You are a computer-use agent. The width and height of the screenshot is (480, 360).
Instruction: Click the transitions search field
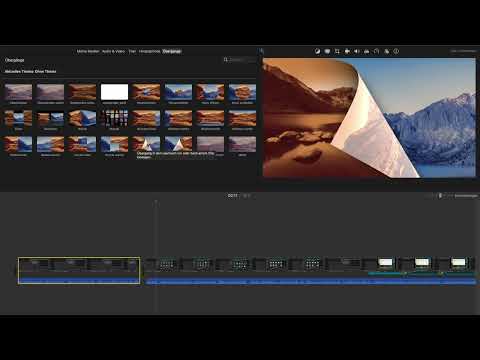pyautogui.click(x=239, y=60)
